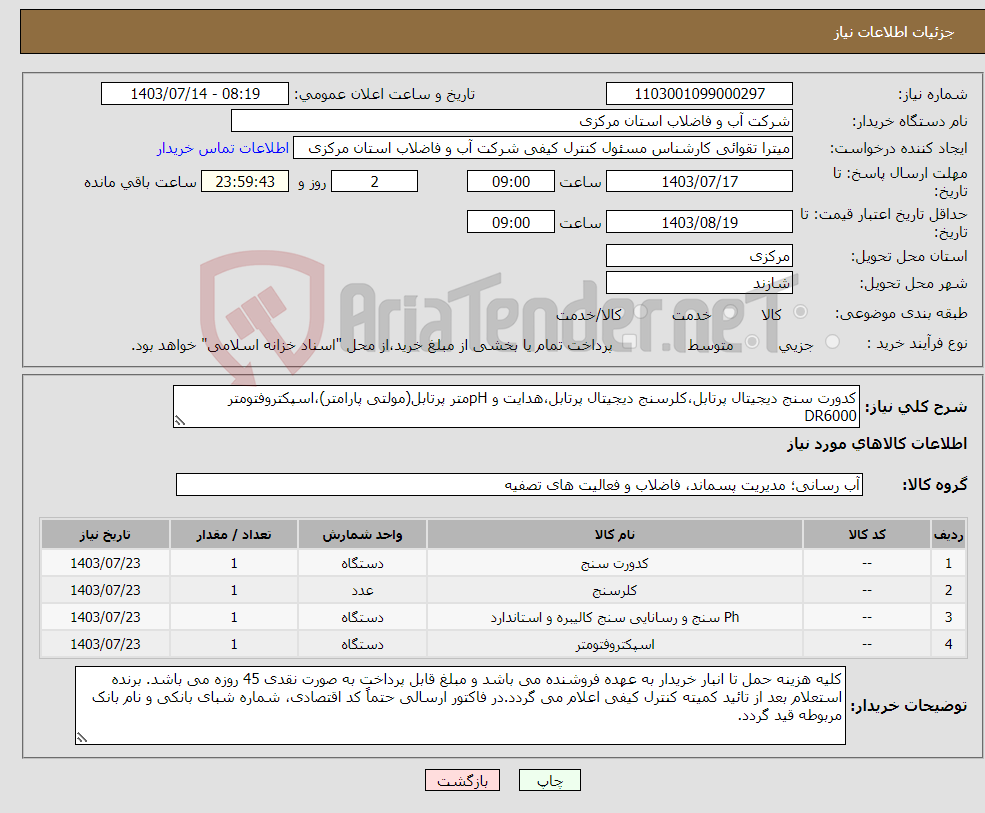The width and height of the screenshot is (985, 813).
Task: Click the buyer notes text area
Action: tap(460, 706)
